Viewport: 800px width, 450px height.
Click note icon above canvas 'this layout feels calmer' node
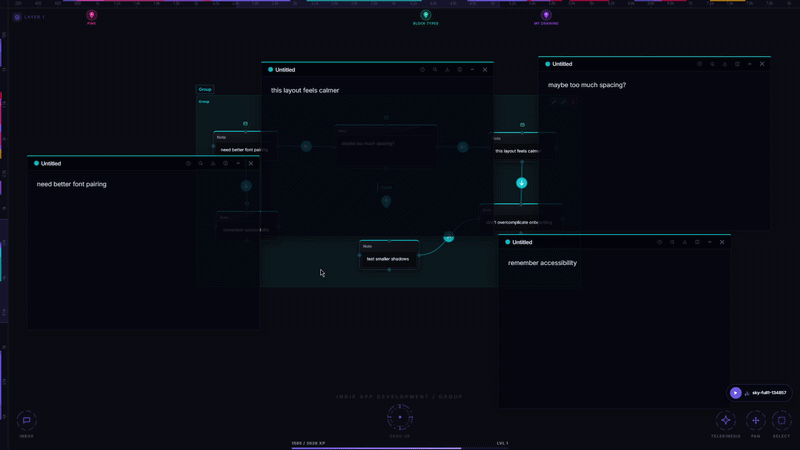[x=522, y=124]
